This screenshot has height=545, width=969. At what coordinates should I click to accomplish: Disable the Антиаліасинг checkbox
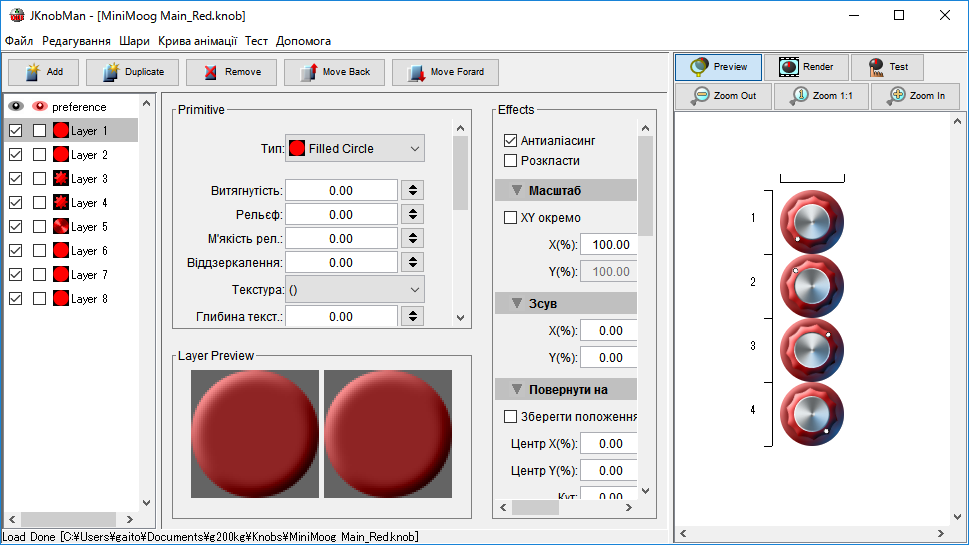click(x=511, y=141)
